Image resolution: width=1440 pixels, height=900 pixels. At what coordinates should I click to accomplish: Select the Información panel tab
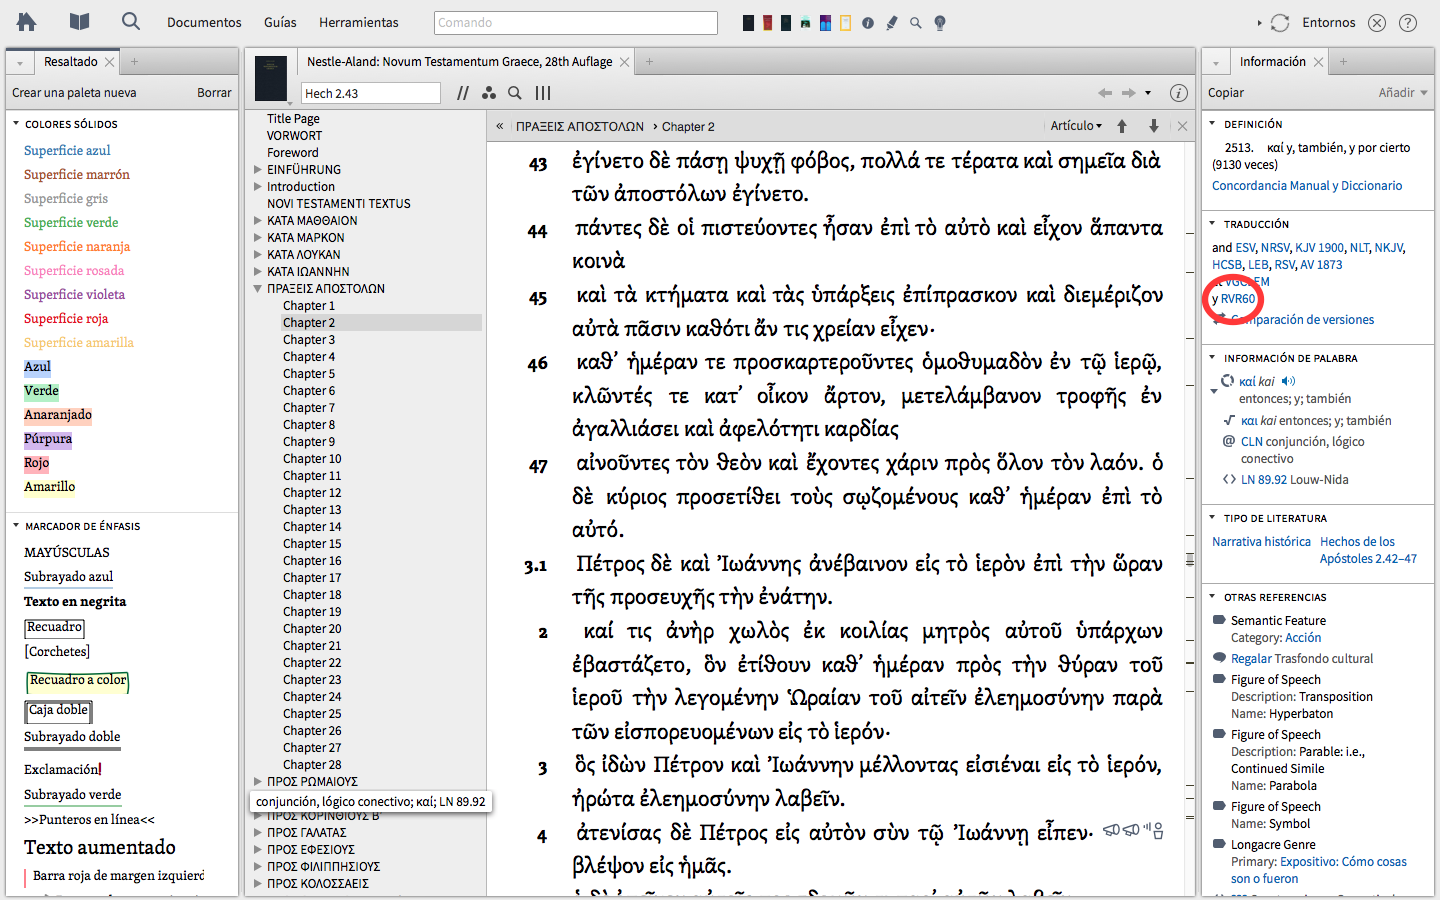coord(1272,62)
